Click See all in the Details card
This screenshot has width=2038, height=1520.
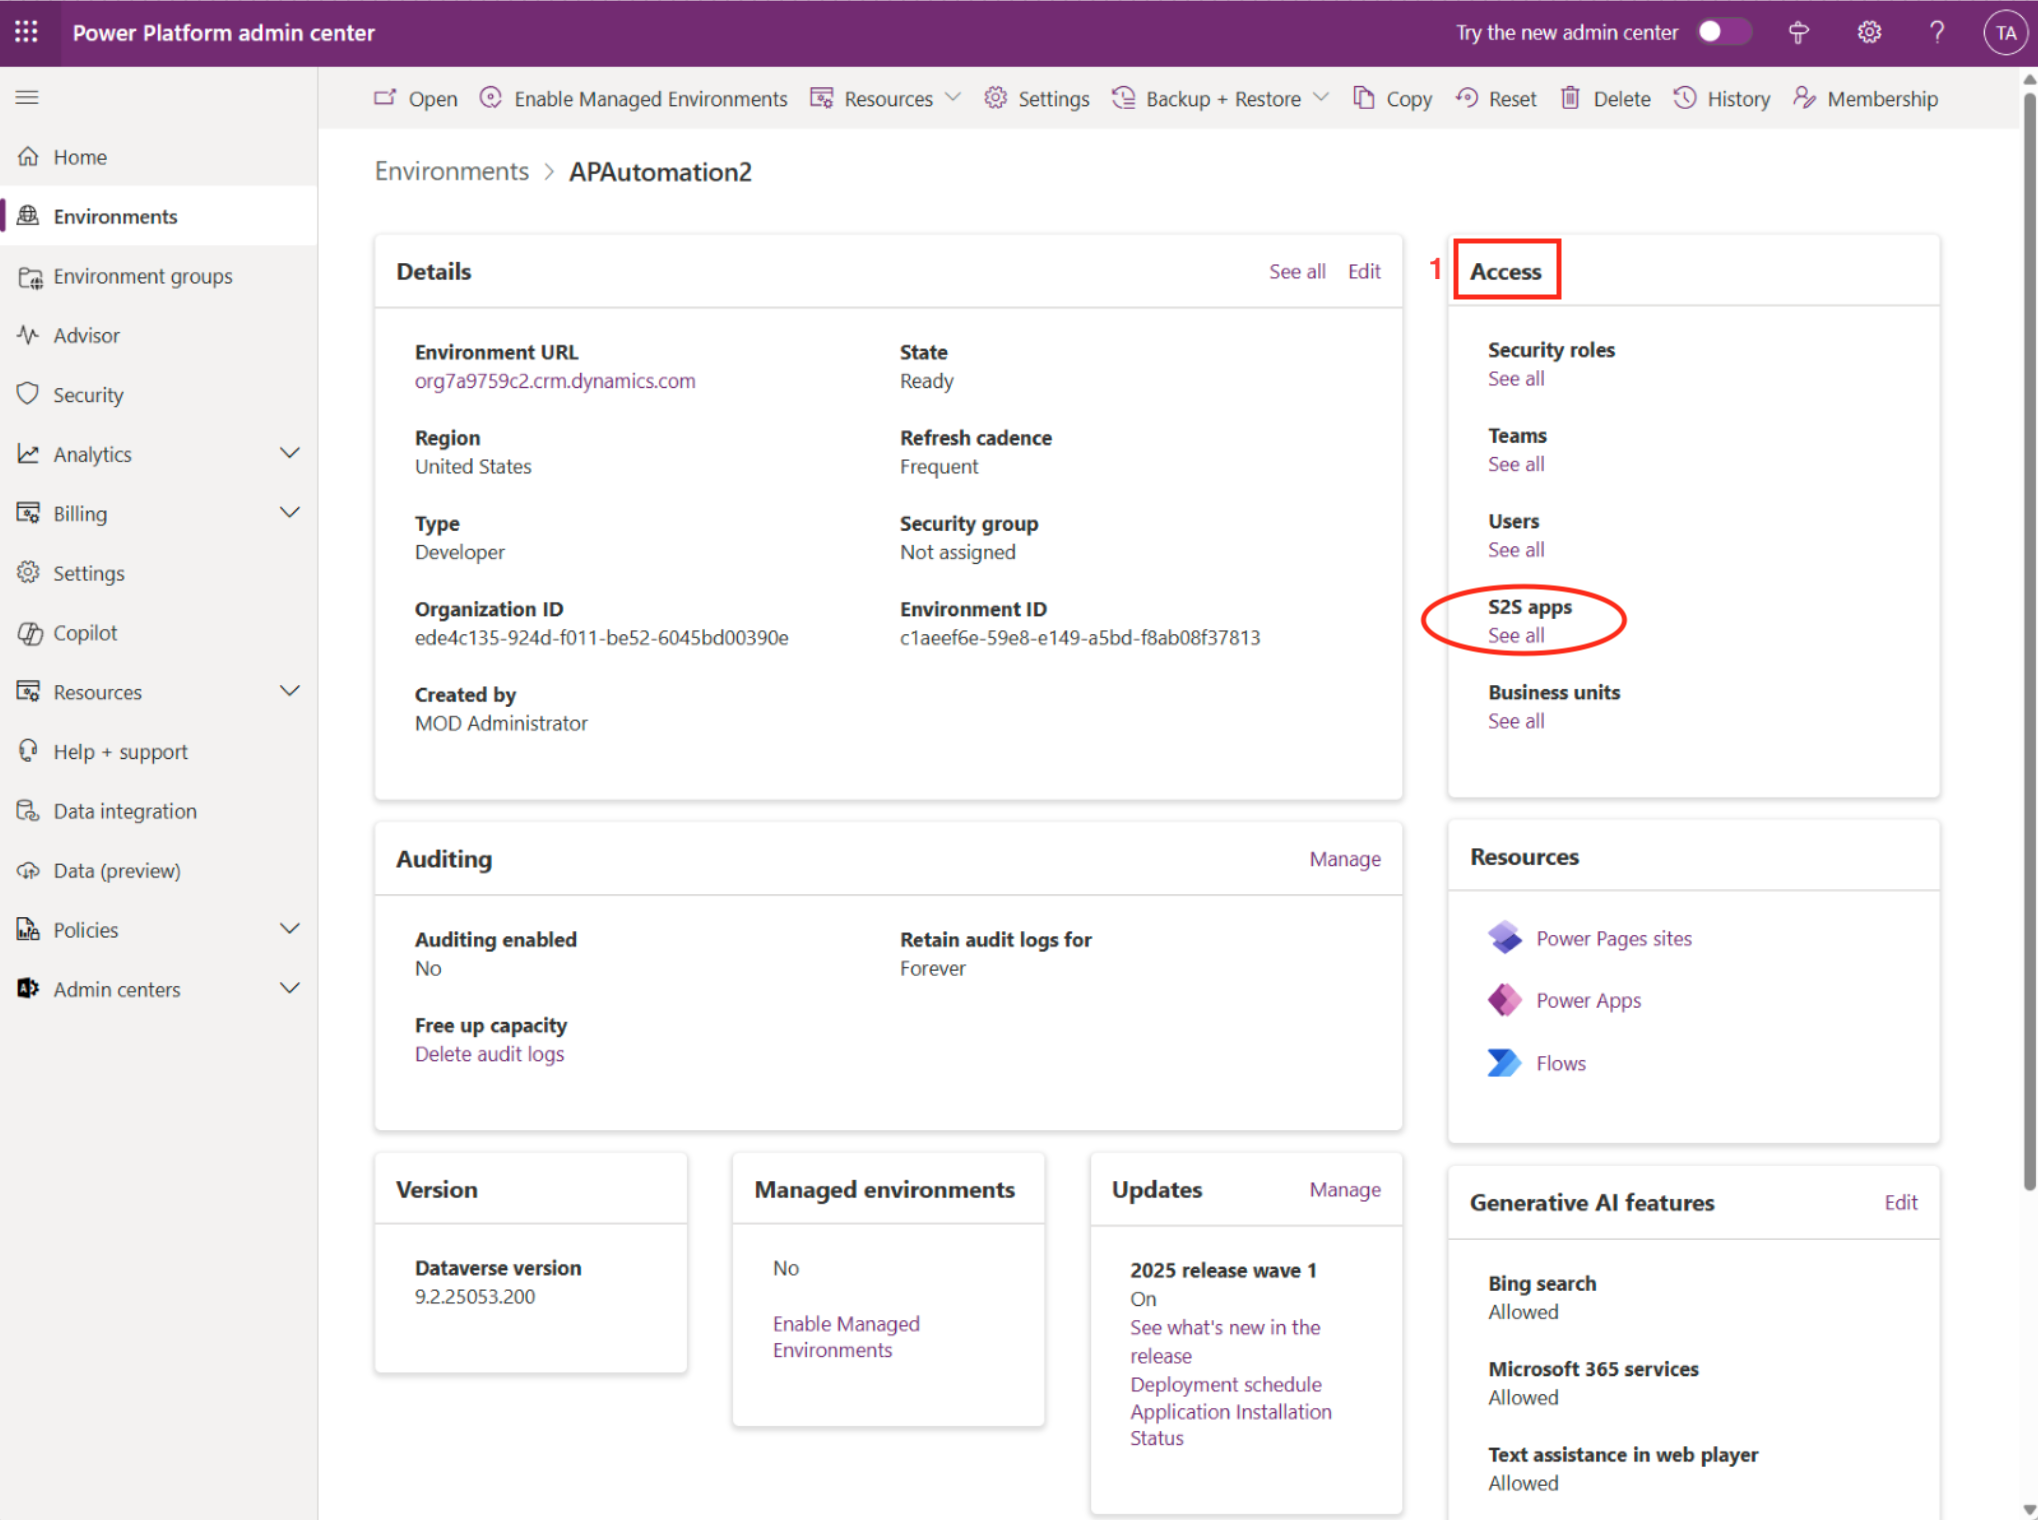pos(1297,271)
